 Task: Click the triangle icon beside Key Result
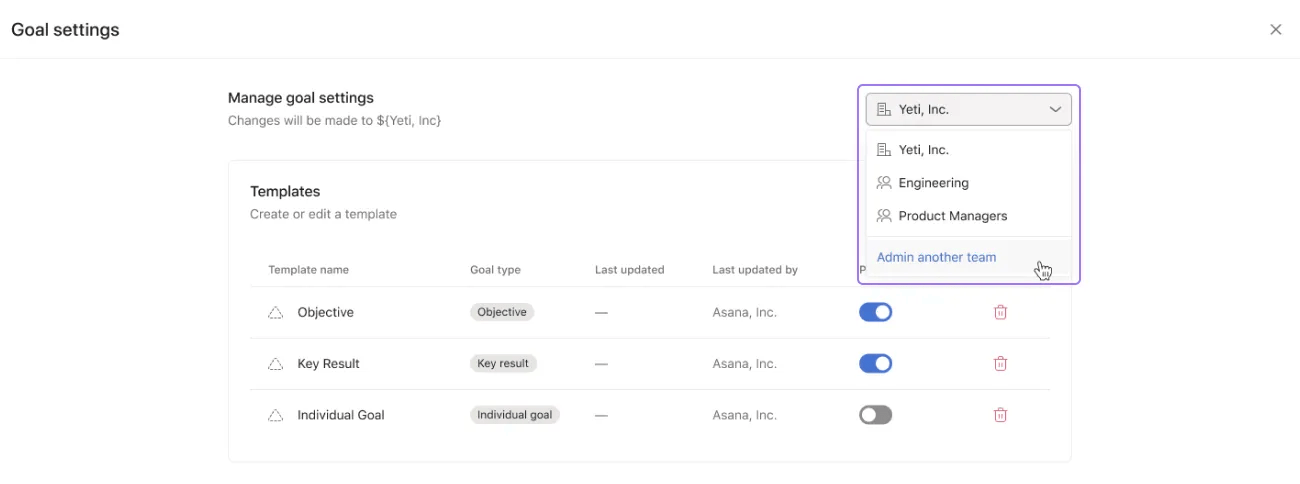coord(275,364)
